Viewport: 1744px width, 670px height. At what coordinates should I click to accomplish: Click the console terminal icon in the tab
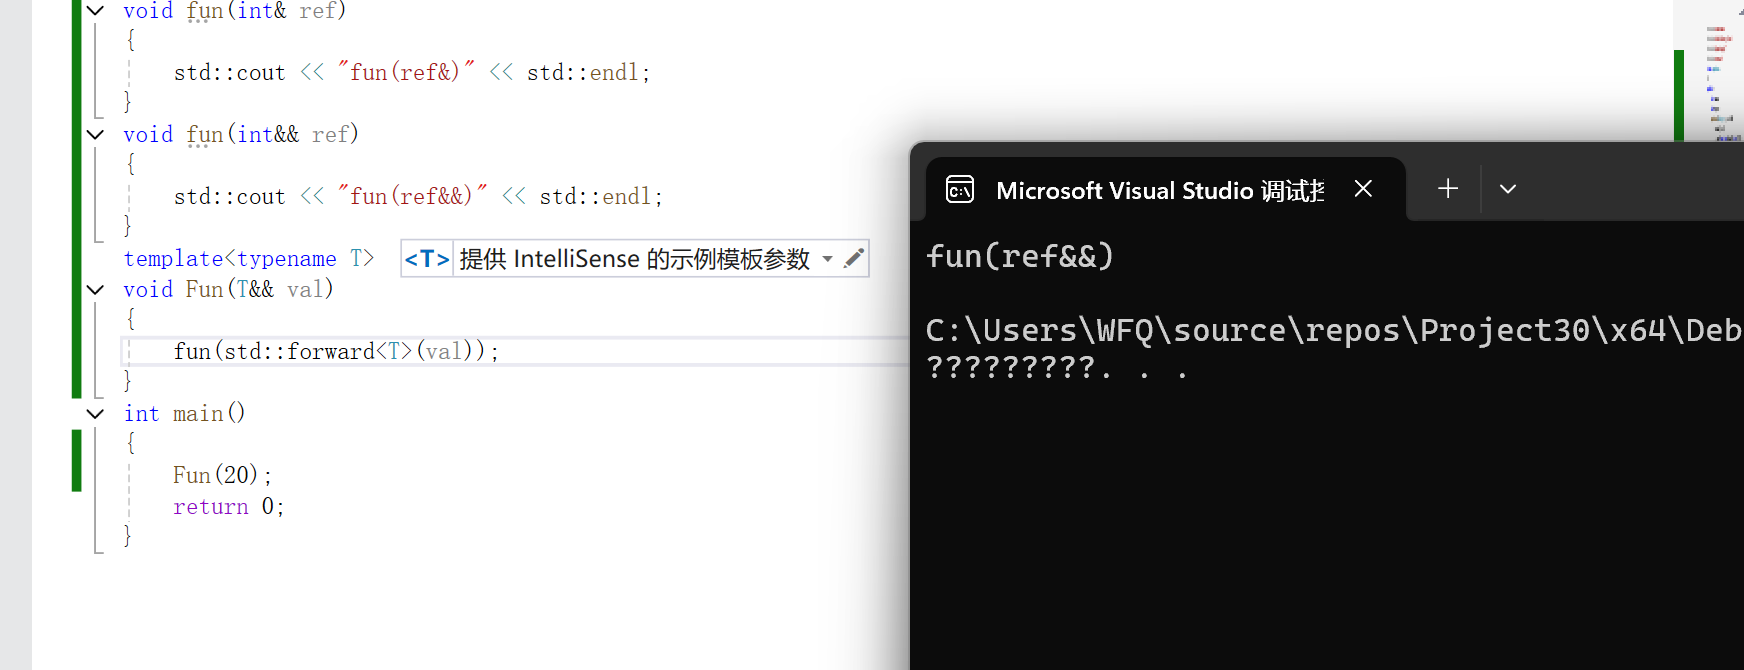click(x=960, y=189)
